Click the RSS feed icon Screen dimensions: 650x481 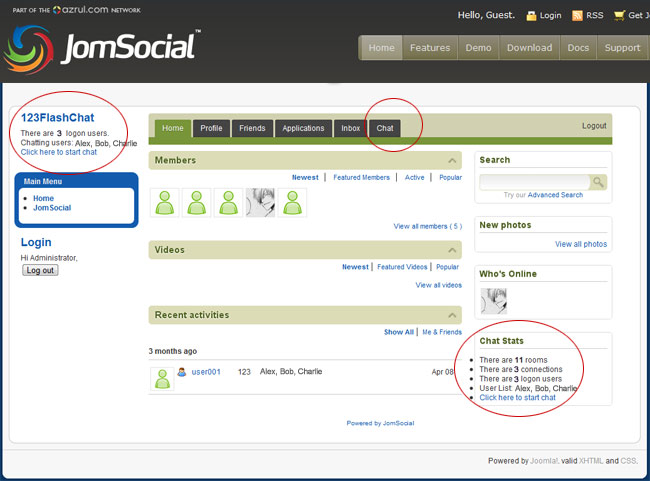click(577, 16)
